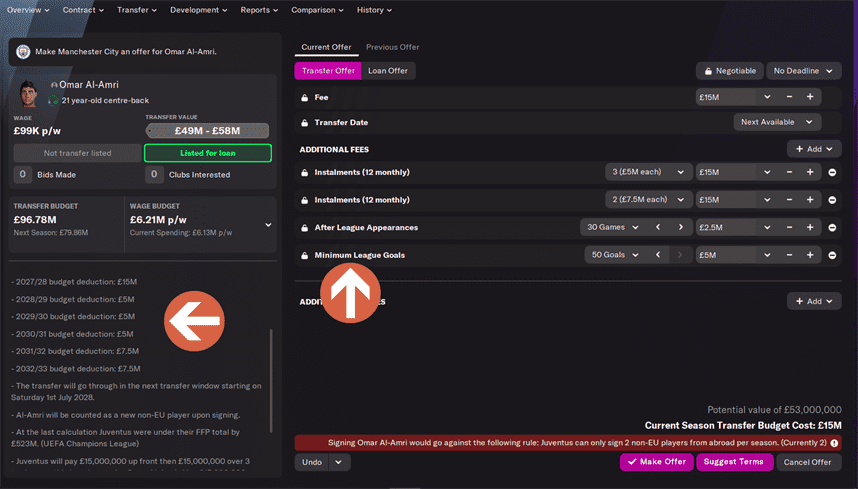Remove the After League Appearances clause
The height and width of the screenshot is (489, 858).
(832, 228)
